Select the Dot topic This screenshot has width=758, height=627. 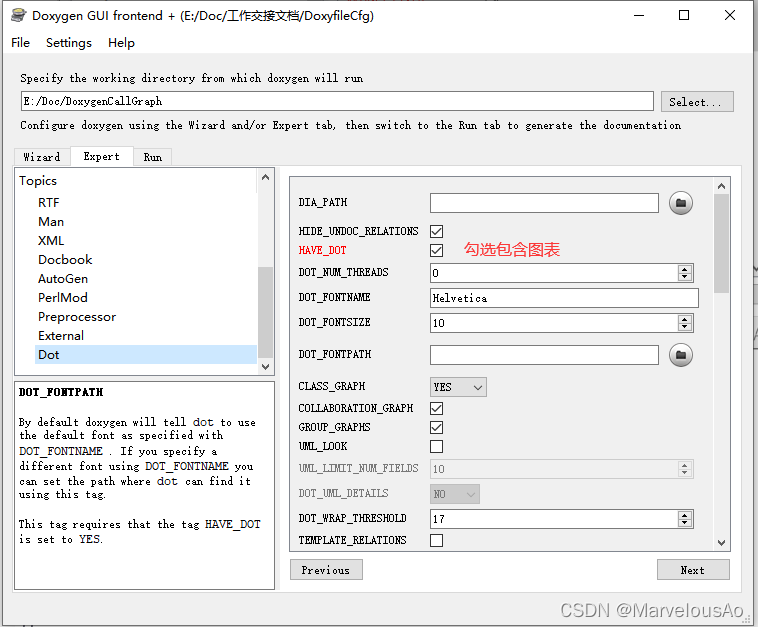[146, 354]
